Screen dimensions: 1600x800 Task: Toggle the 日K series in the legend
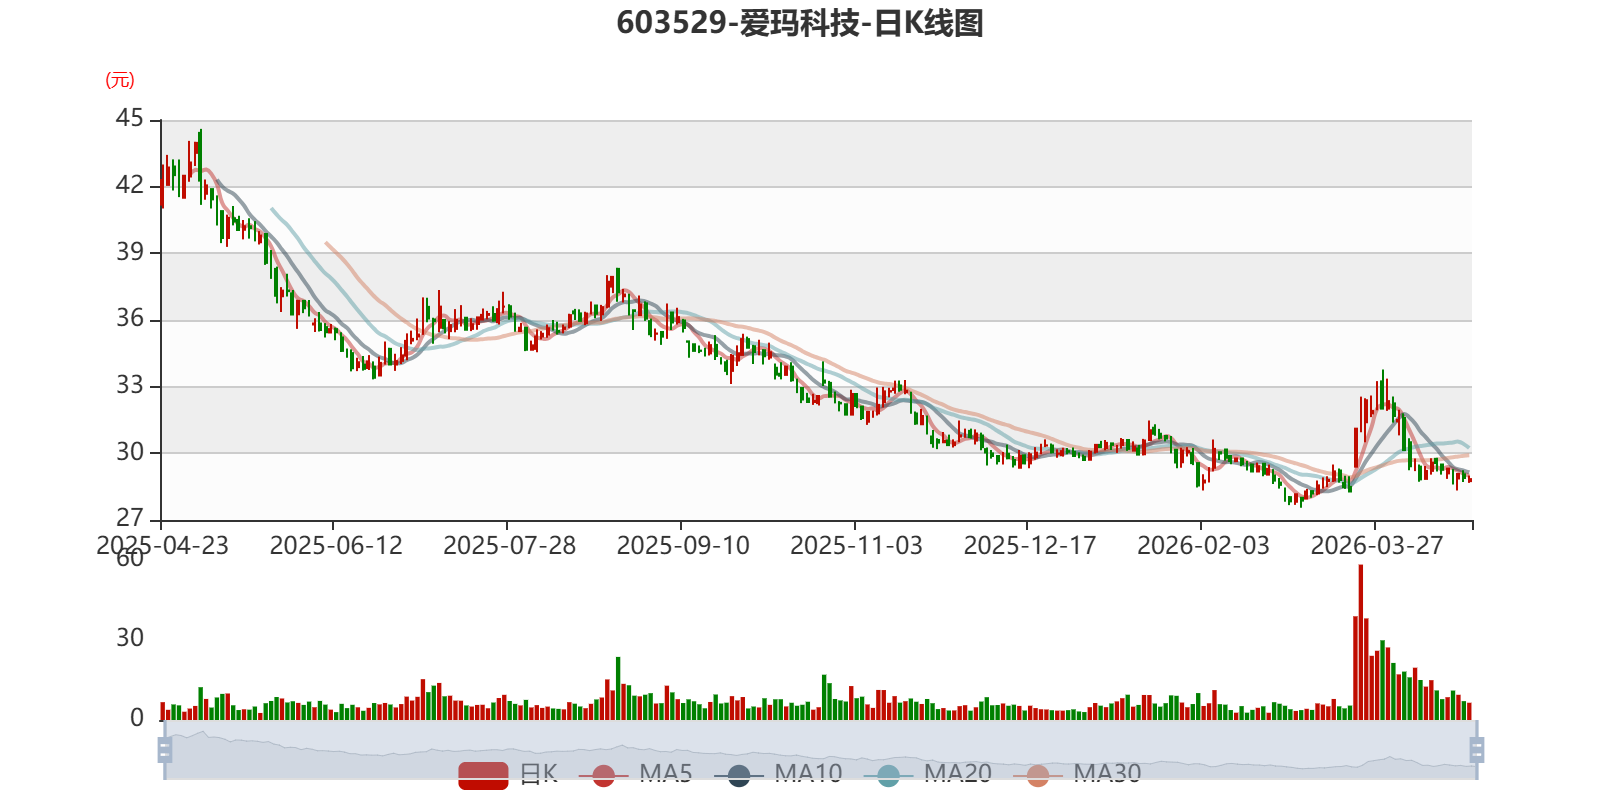click(x=508, y=775)
